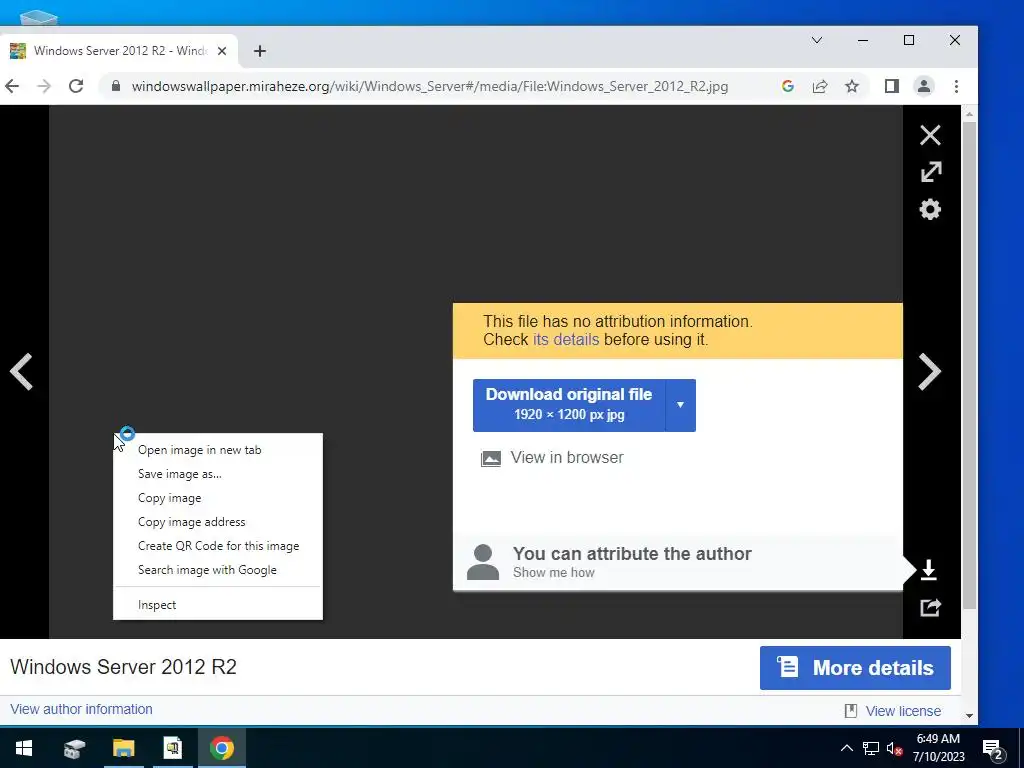Screen dimensions: 1024x768
Task: Click the More details button
Action: 855,668
